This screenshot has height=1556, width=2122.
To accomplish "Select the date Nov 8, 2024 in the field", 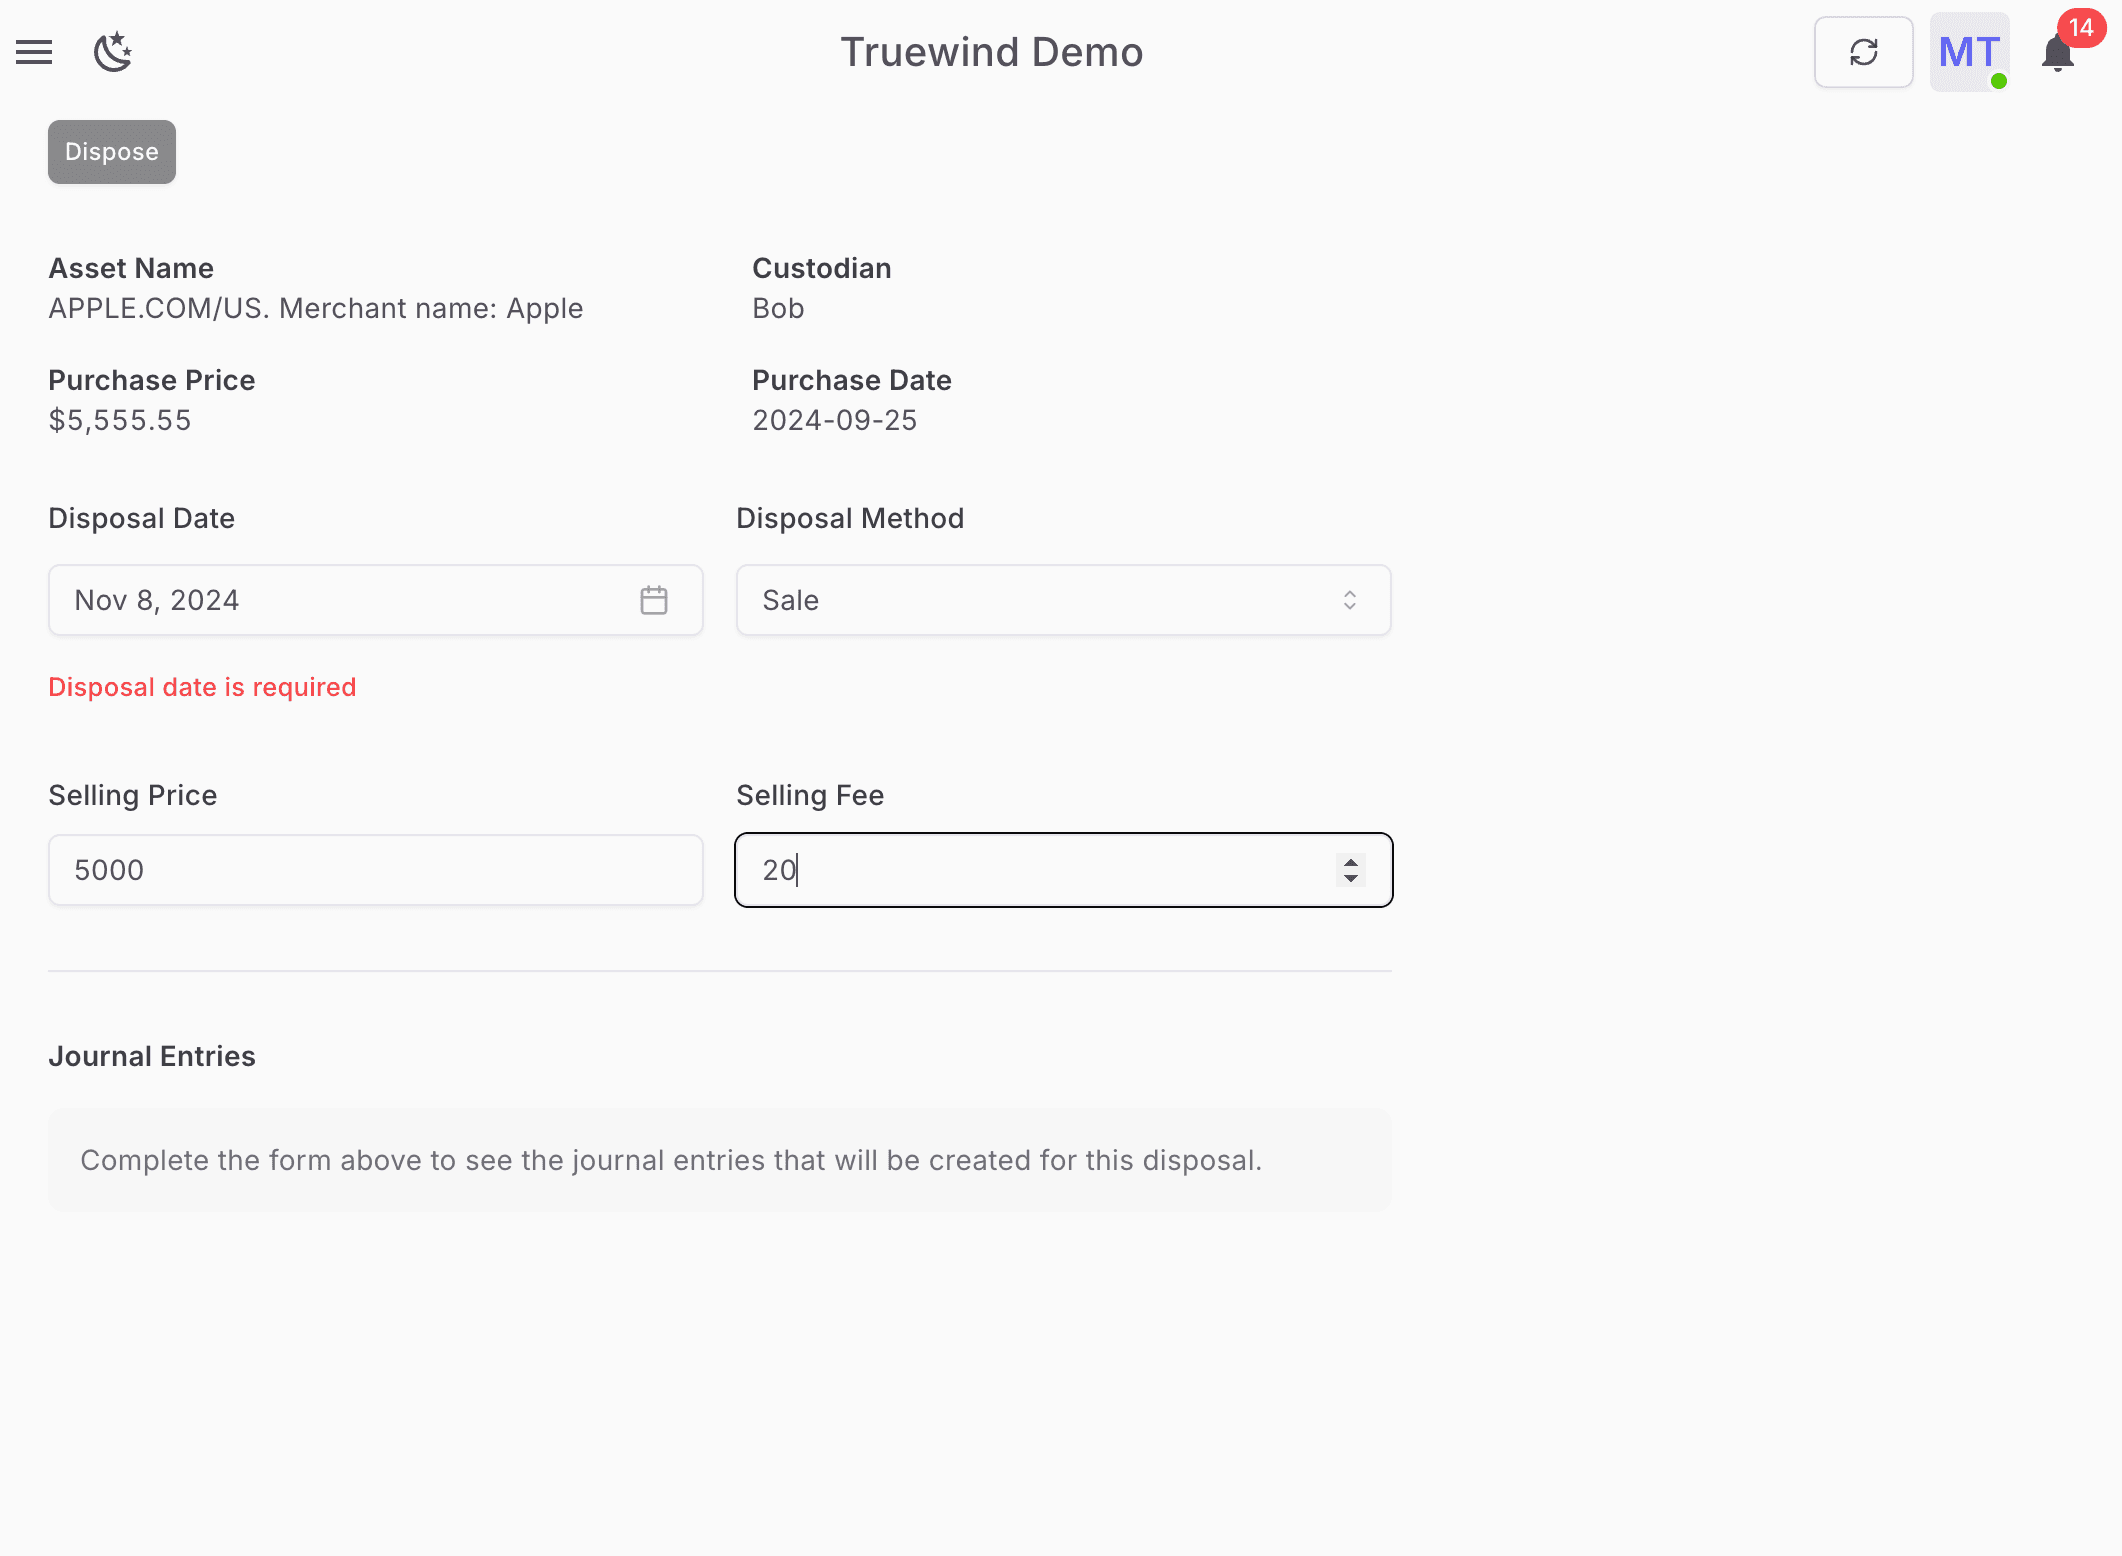I will pyautogui.click(x=157, y=599).
